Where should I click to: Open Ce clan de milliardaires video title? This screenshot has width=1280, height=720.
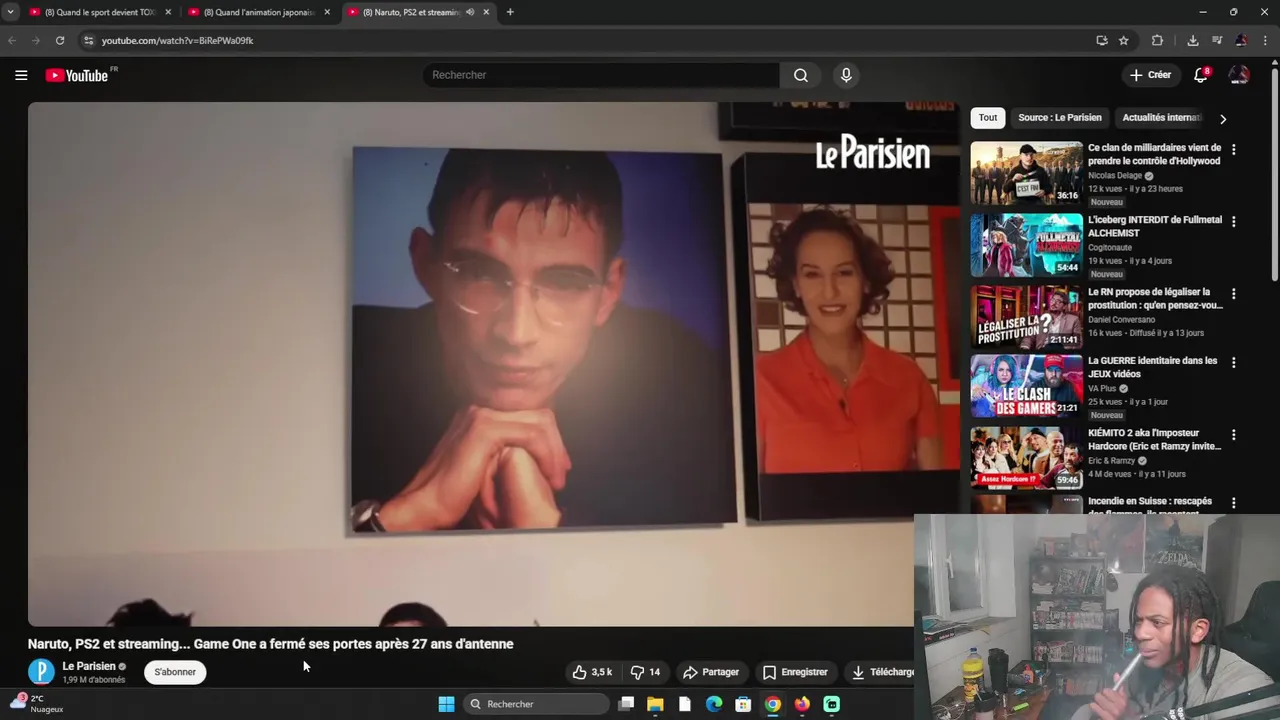(1154, 154)
